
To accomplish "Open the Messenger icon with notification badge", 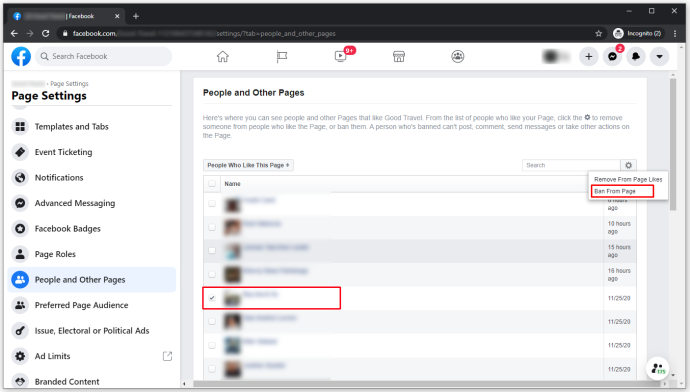I will coord(613,56).
